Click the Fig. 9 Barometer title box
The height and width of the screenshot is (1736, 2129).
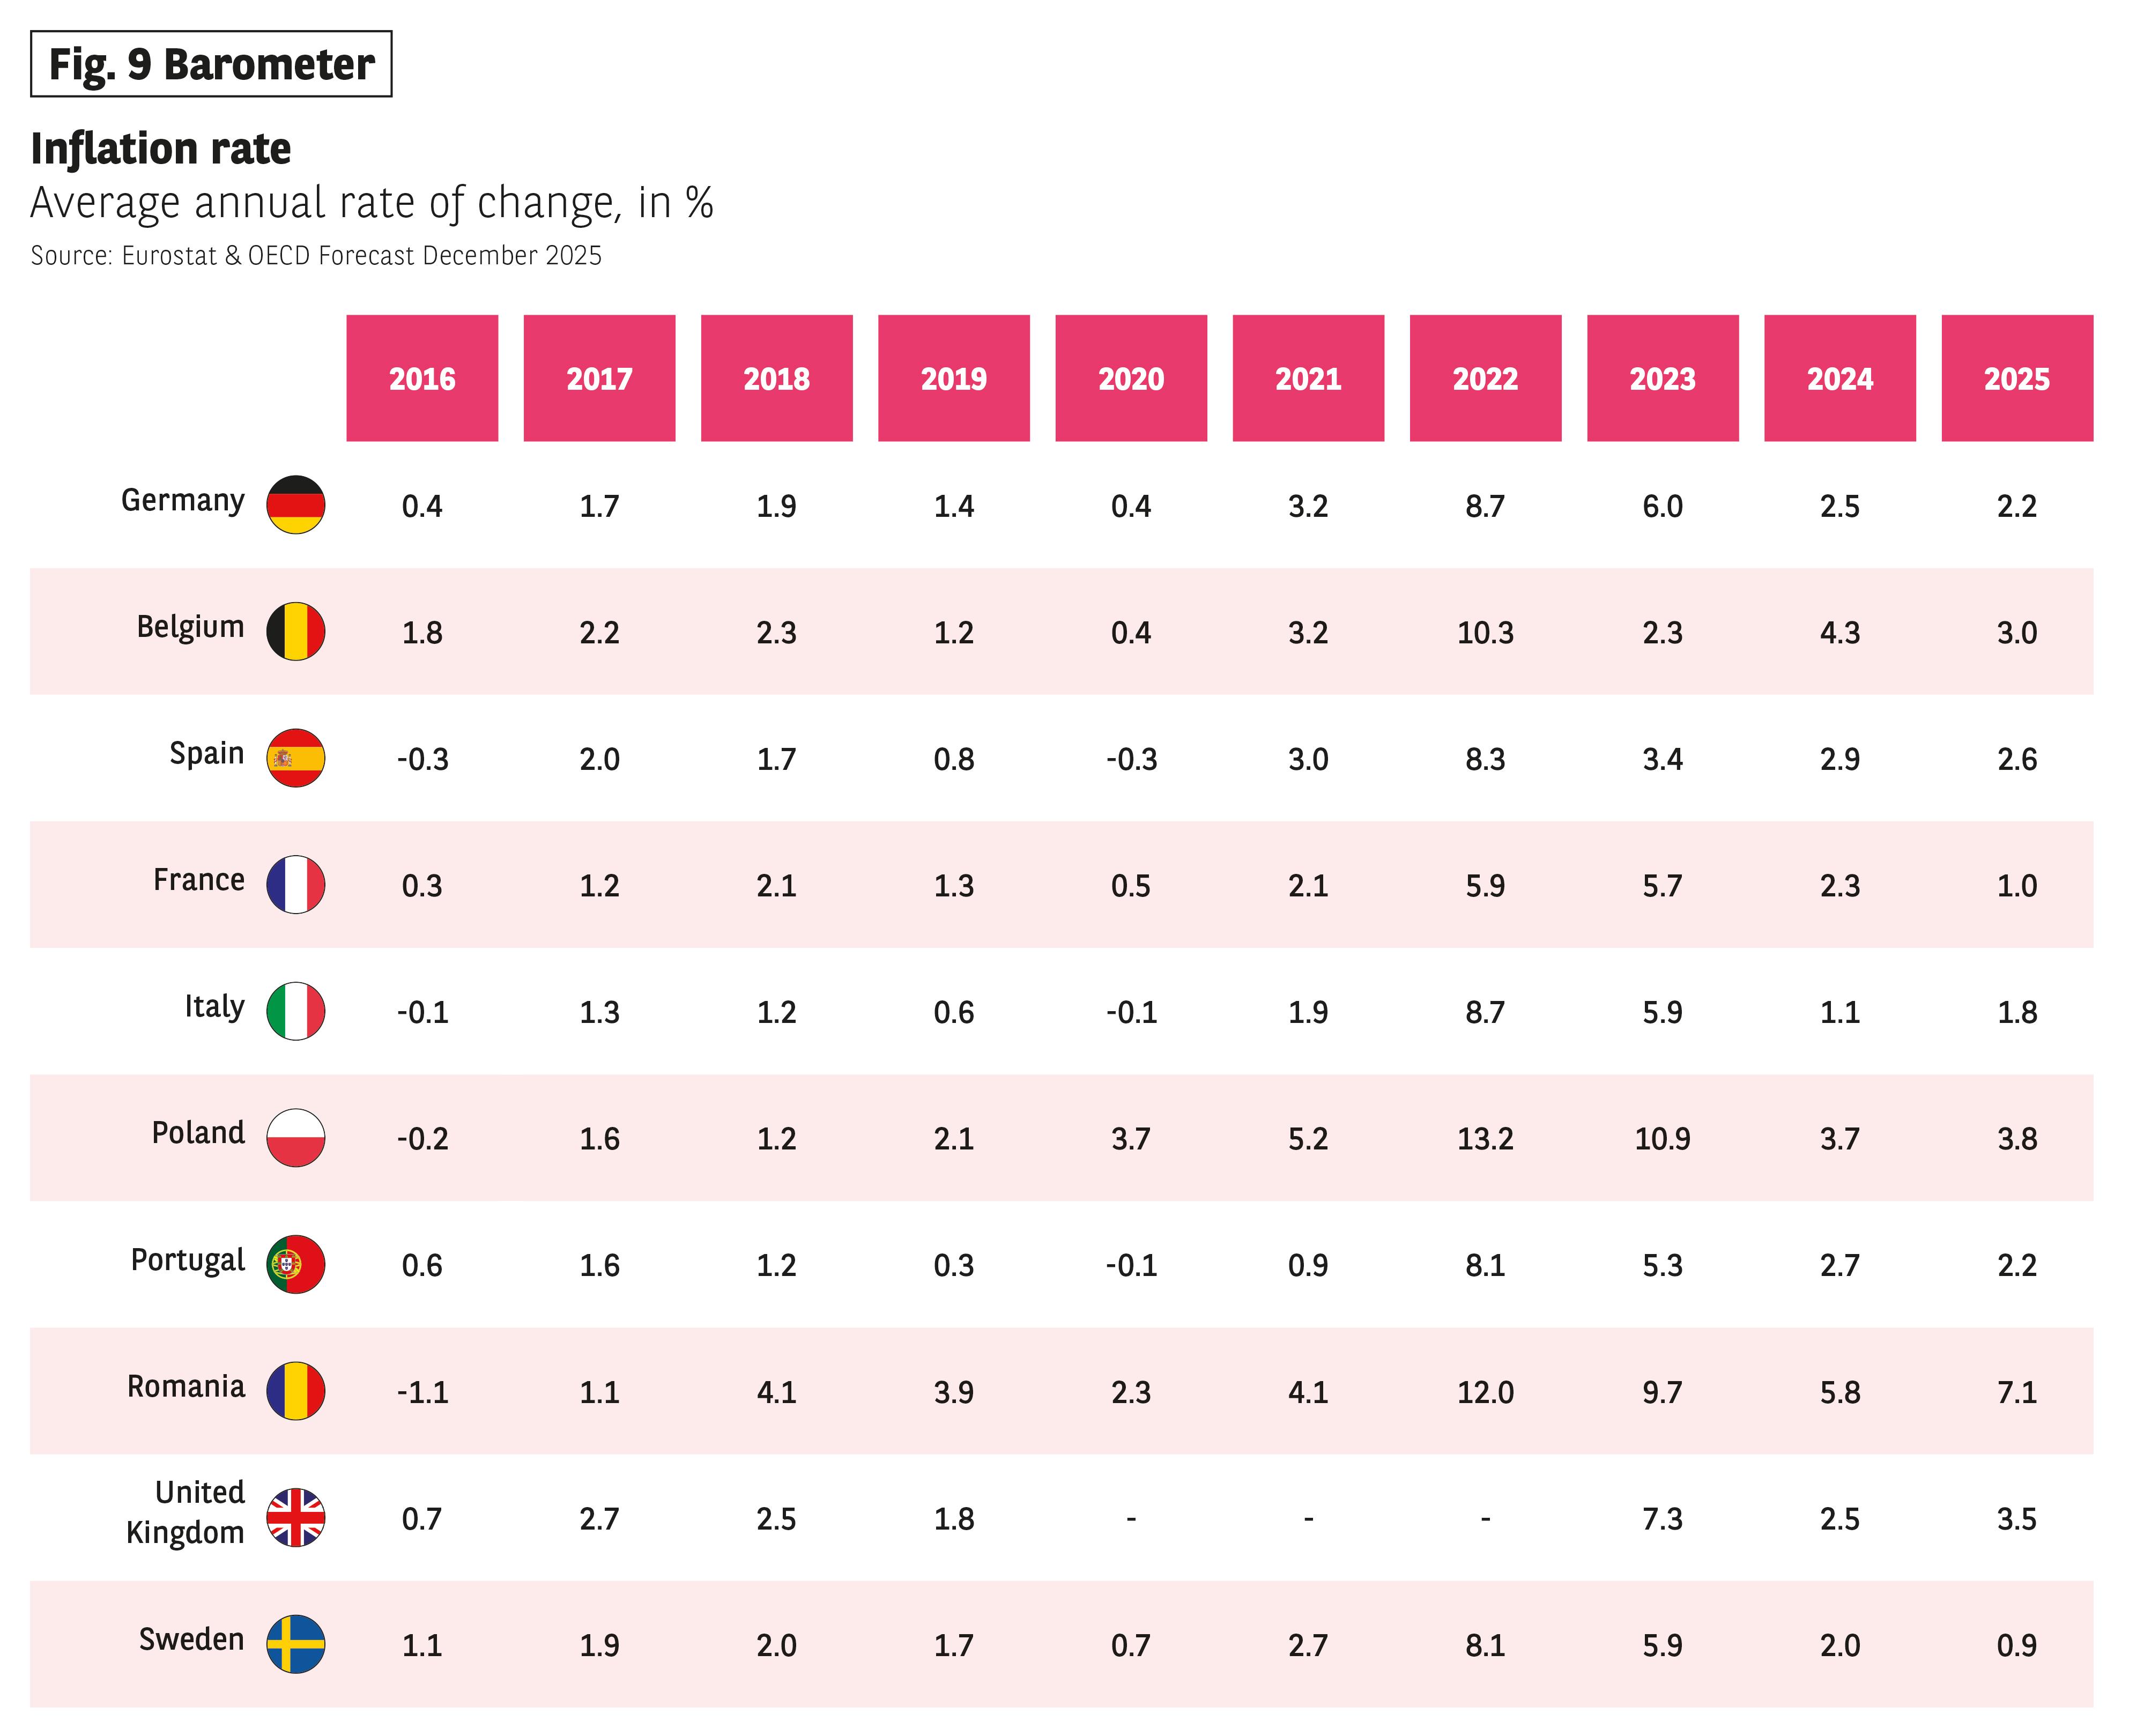(x=211, y=64)
